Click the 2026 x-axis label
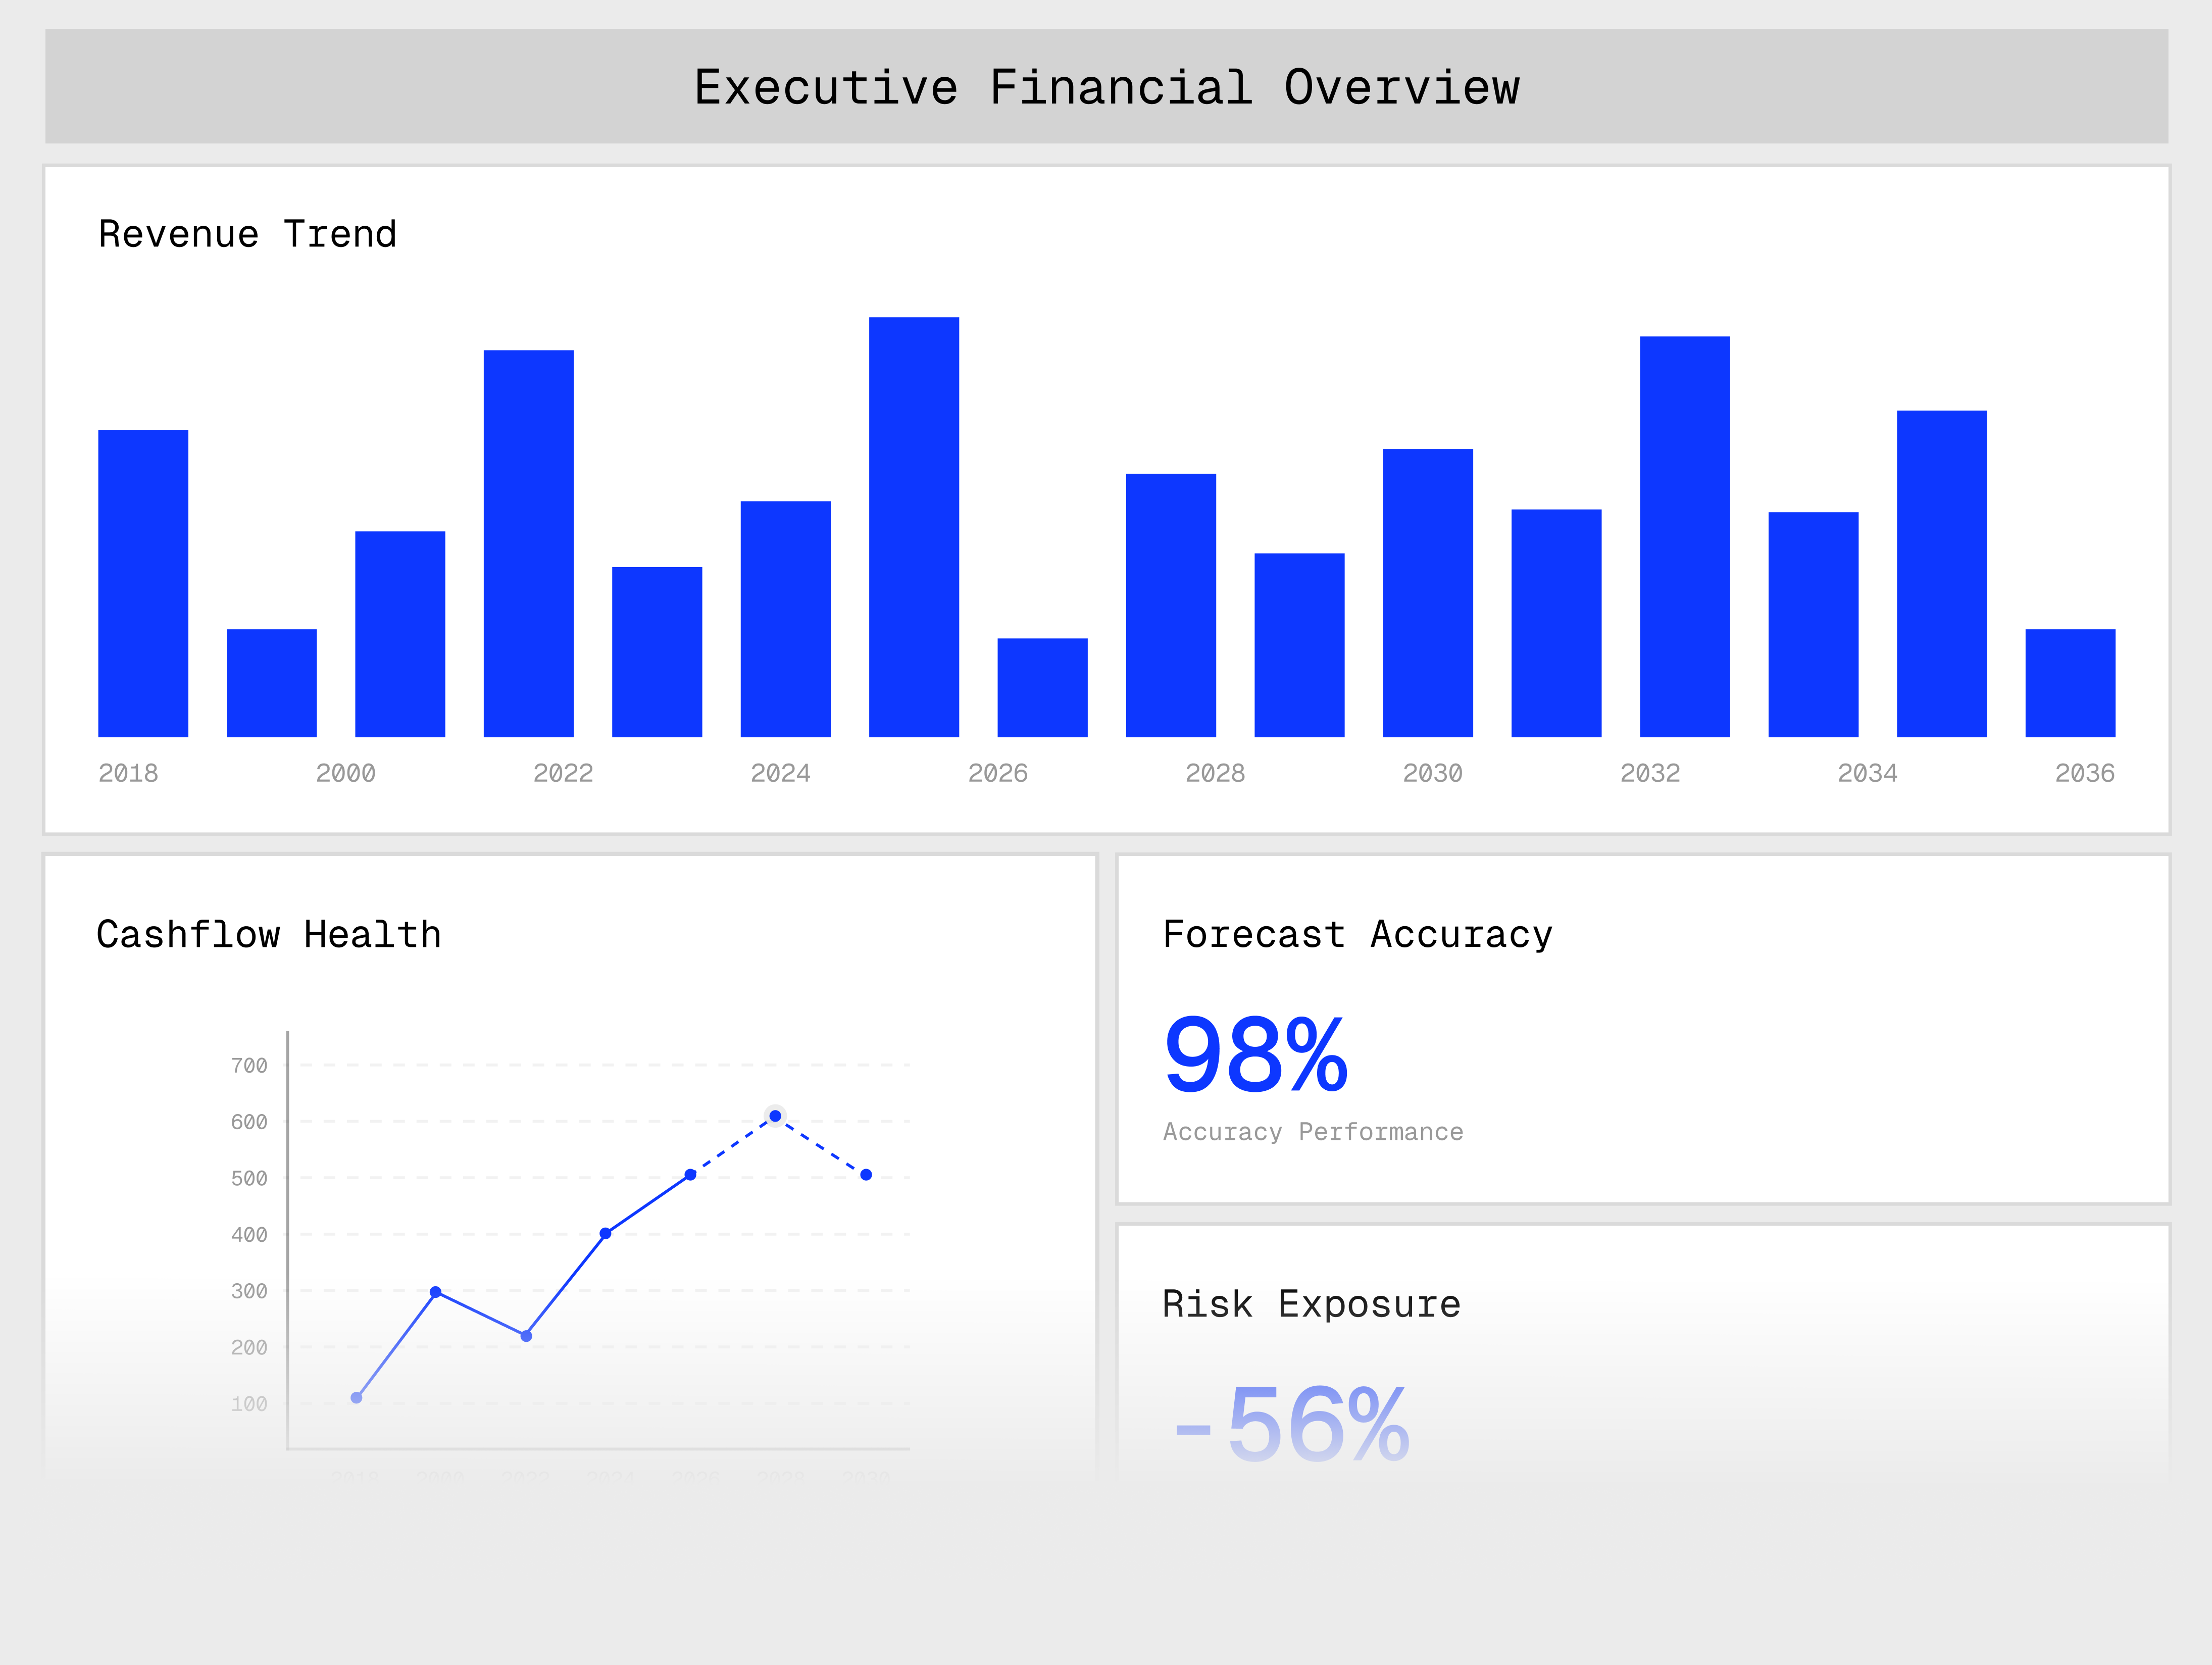Viewport: 2212px width, 1665px height. [997, 773]
